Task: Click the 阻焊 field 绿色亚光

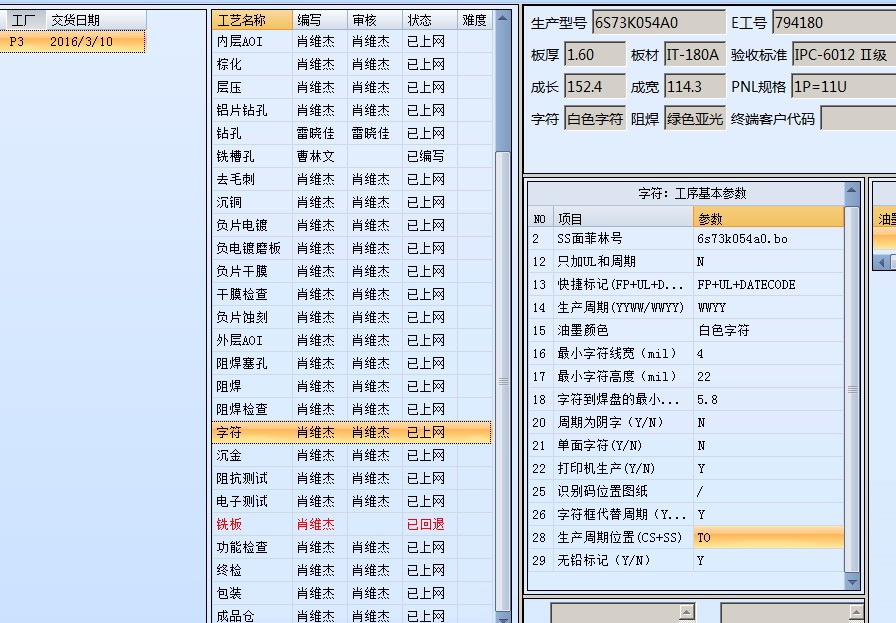Action: click(694, 119)
